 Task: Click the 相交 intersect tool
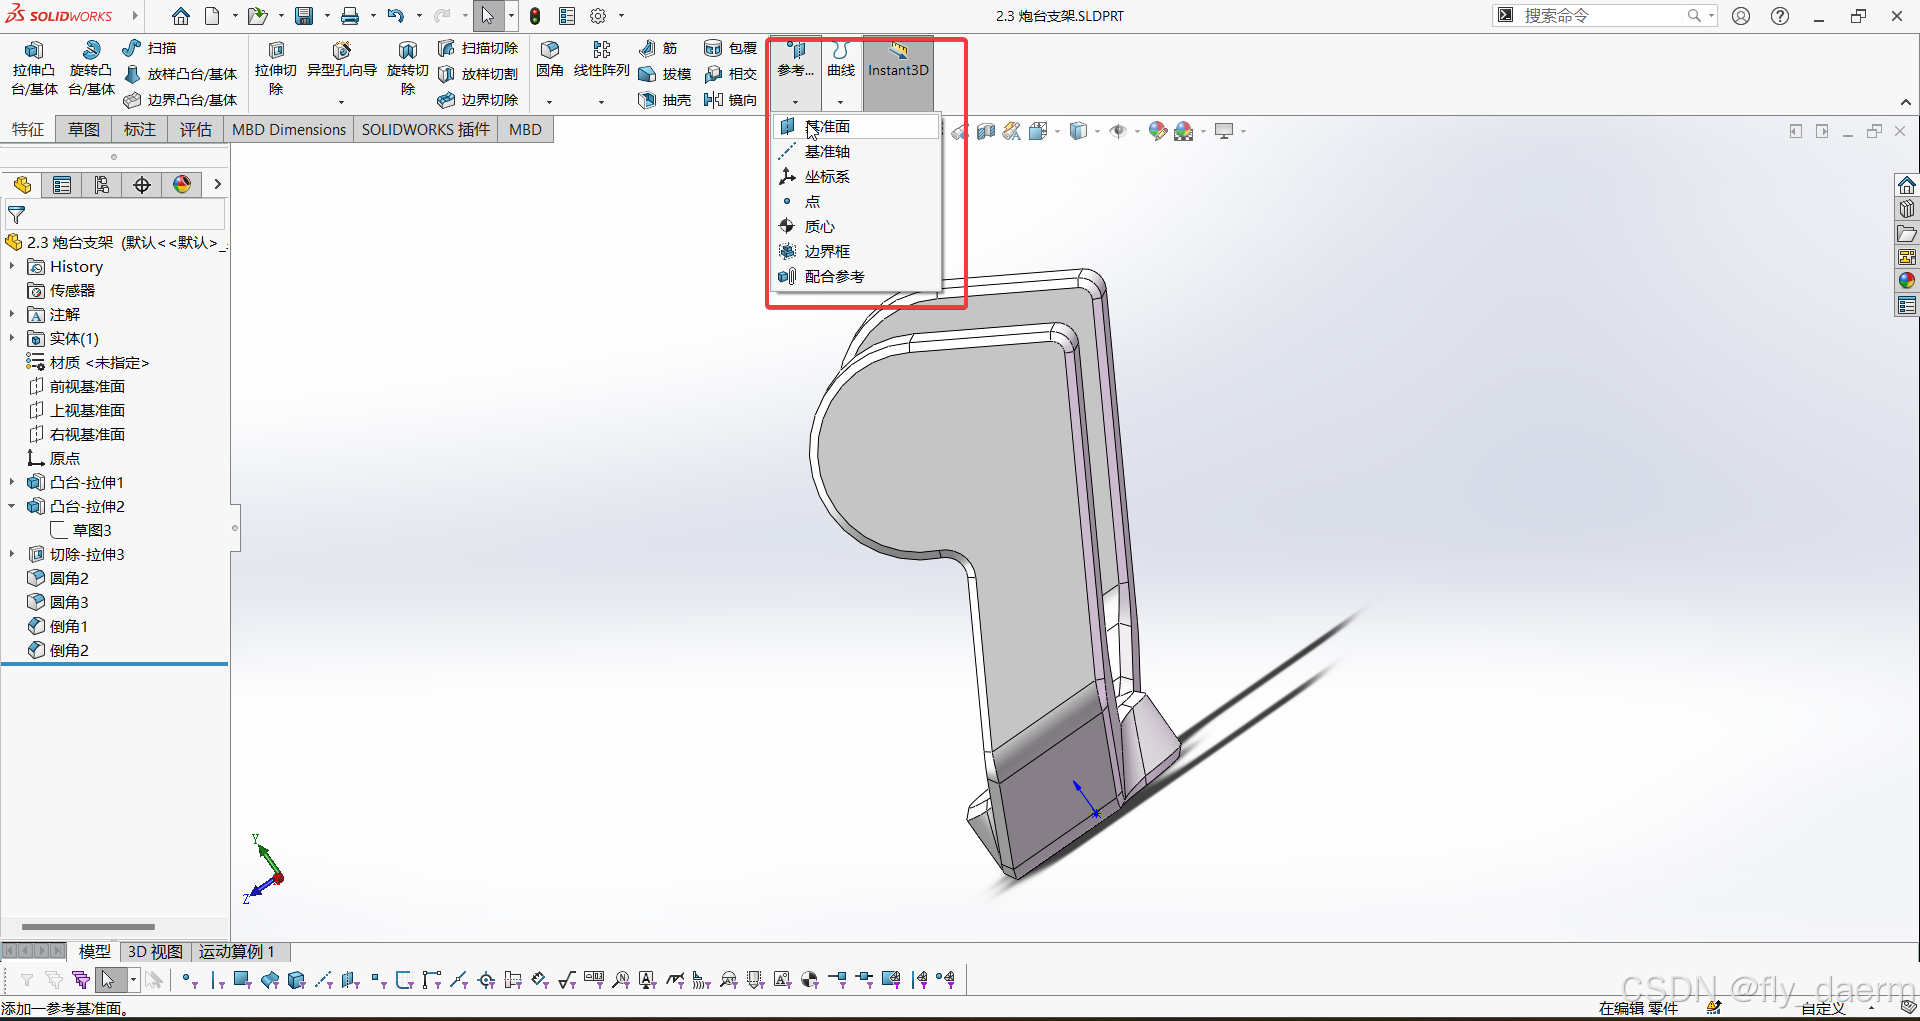click(731, 74)
